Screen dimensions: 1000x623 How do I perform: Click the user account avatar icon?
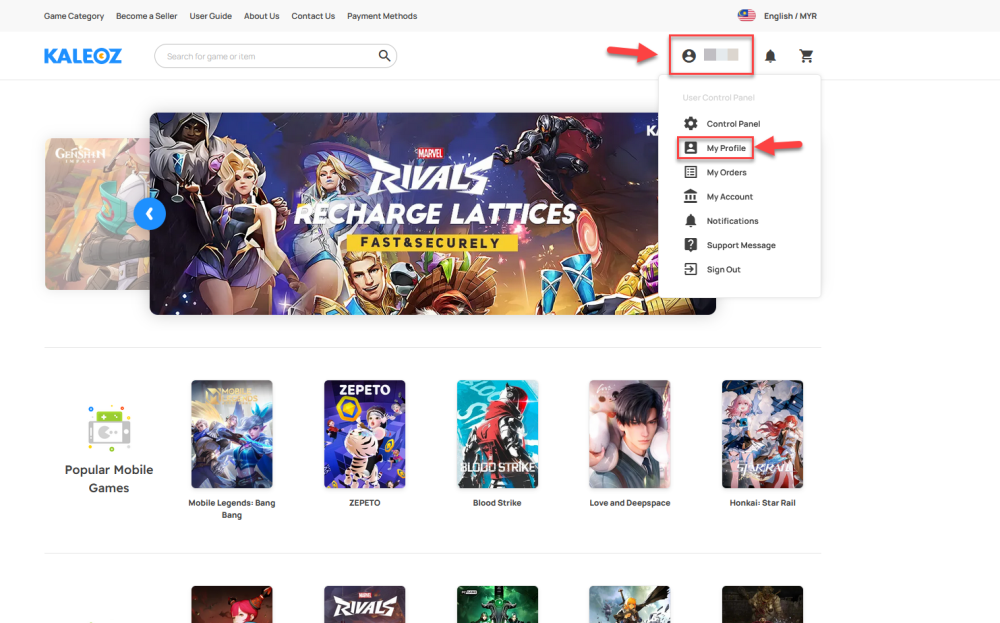(689, 56)
